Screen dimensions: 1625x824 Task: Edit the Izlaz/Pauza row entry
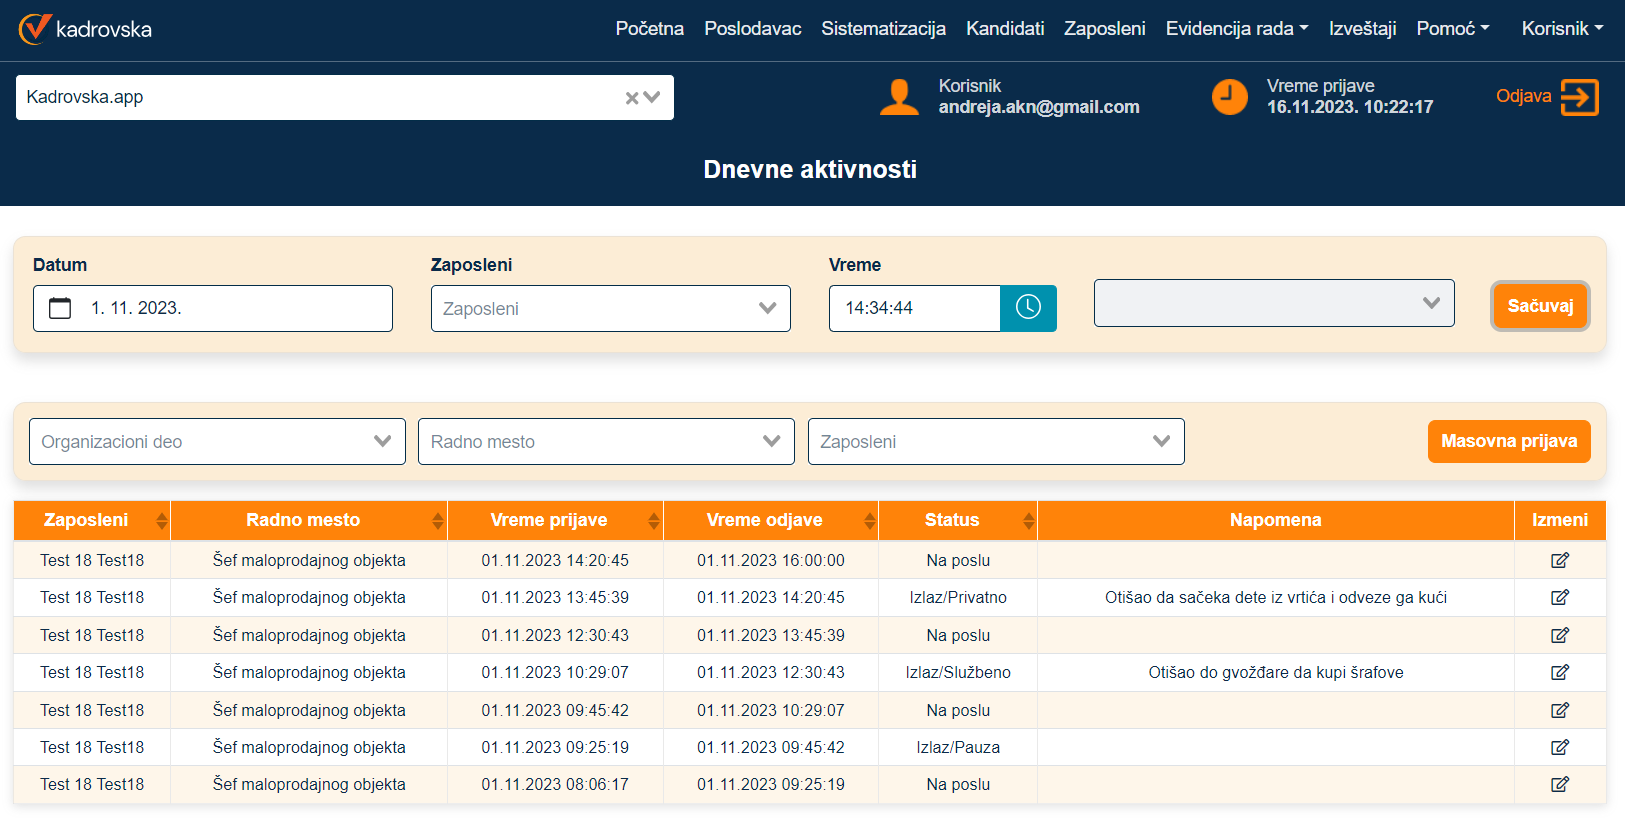(1559, 747)
